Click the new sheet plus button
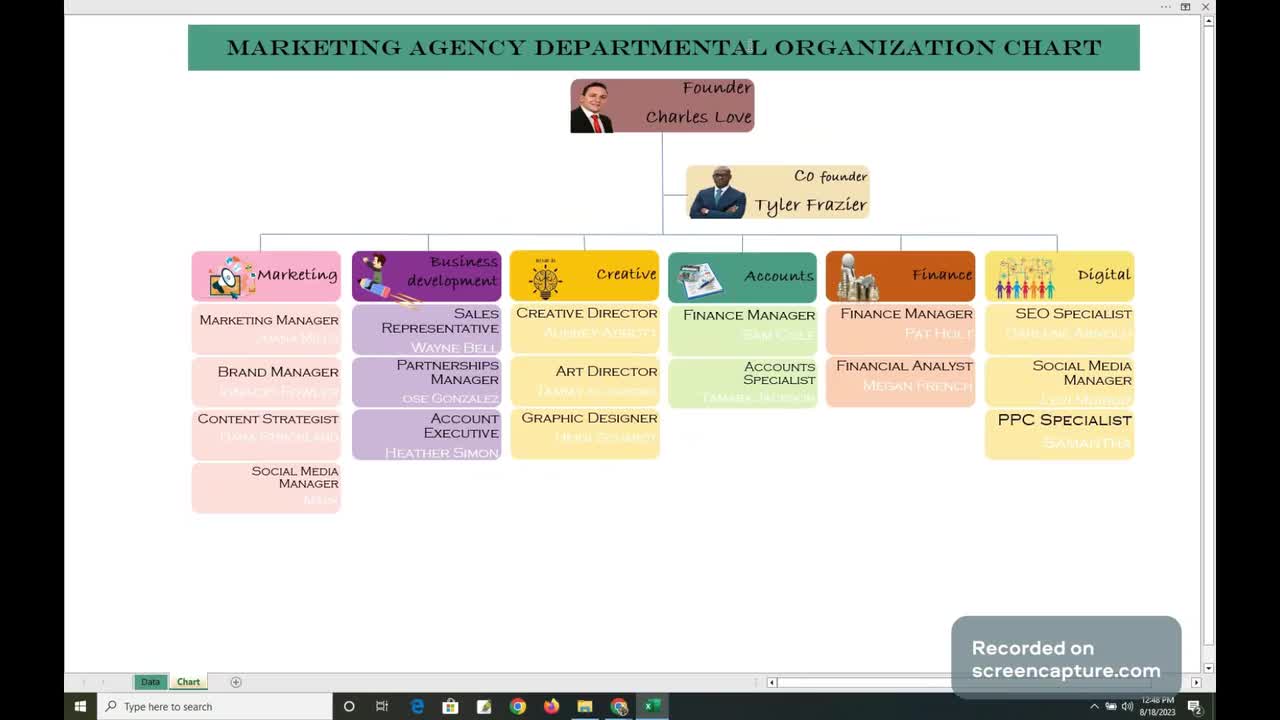This screenshot has width=1280, height=720. tap(236, 681)
